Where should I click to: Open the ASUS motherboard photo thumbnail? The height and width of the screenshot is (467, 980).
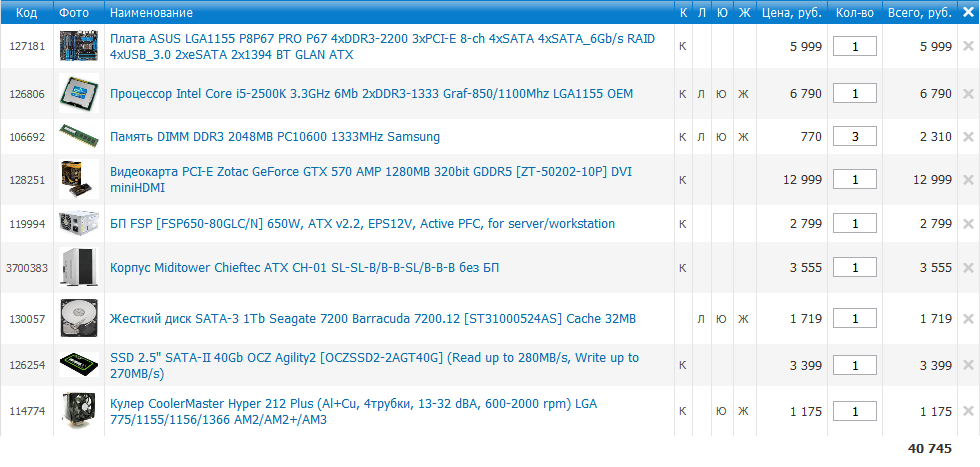coord(79,46)
